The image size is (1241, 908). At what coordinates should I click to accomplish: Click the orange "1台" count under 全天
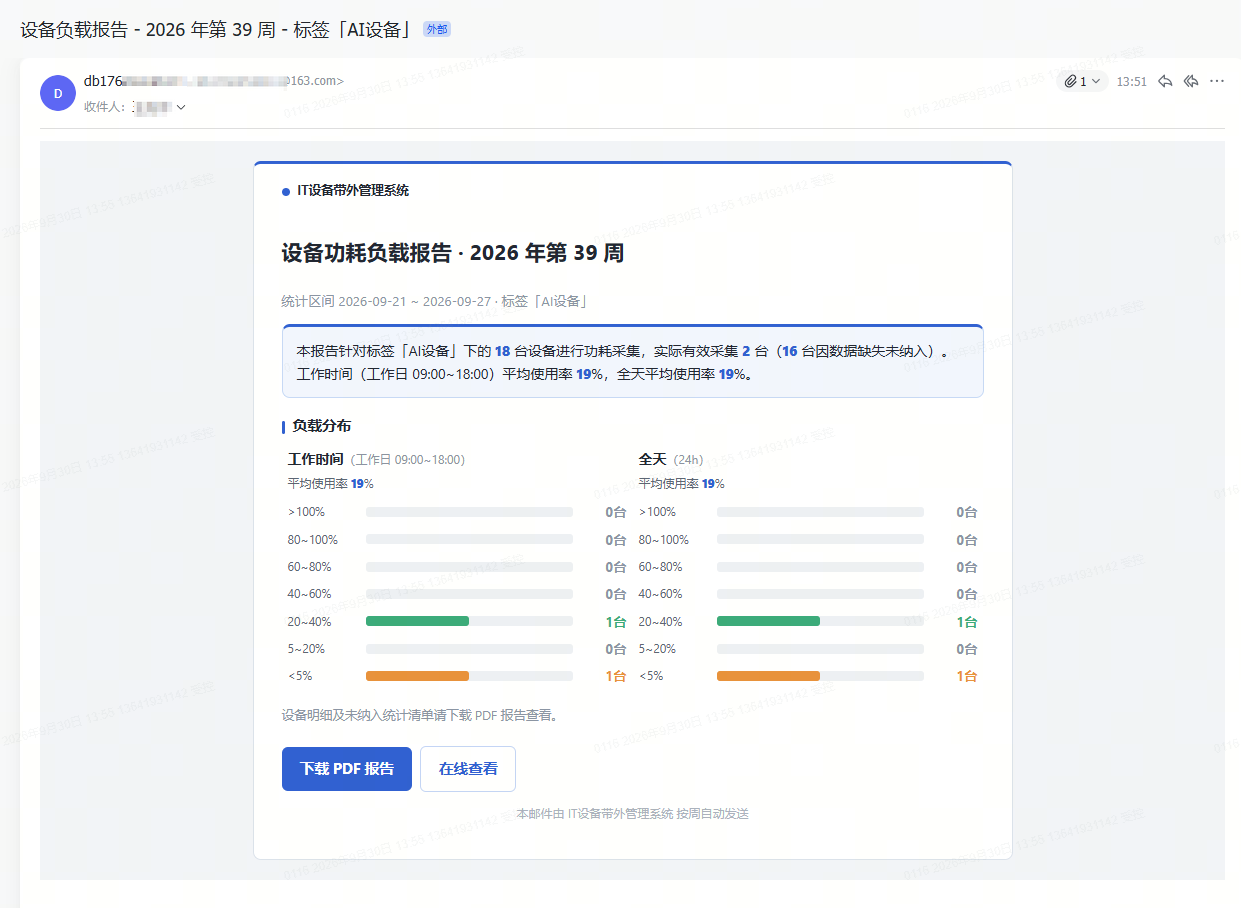(966, 676)
